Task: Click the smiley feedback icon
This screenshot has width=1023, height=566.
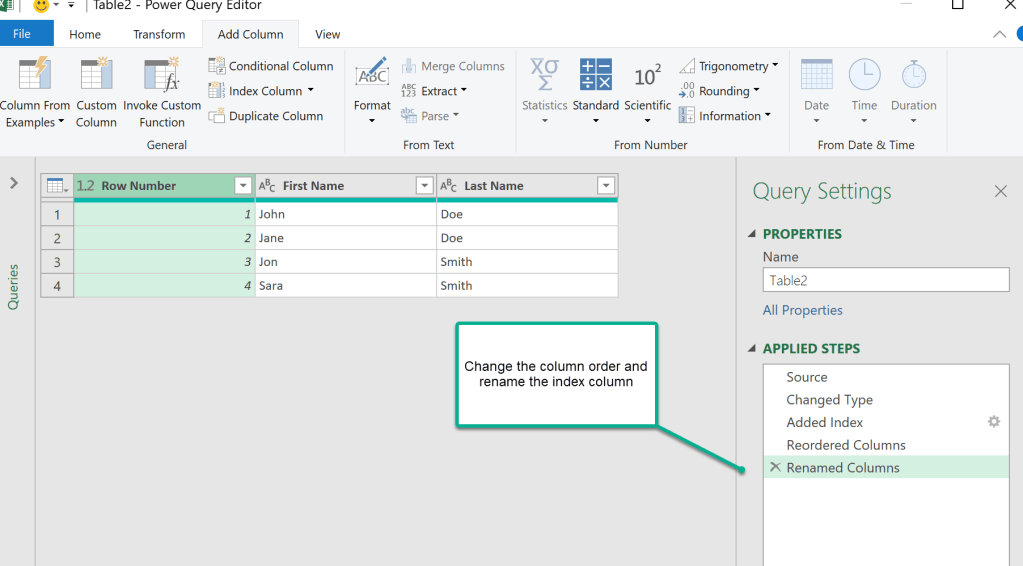Action: (41, 6)
